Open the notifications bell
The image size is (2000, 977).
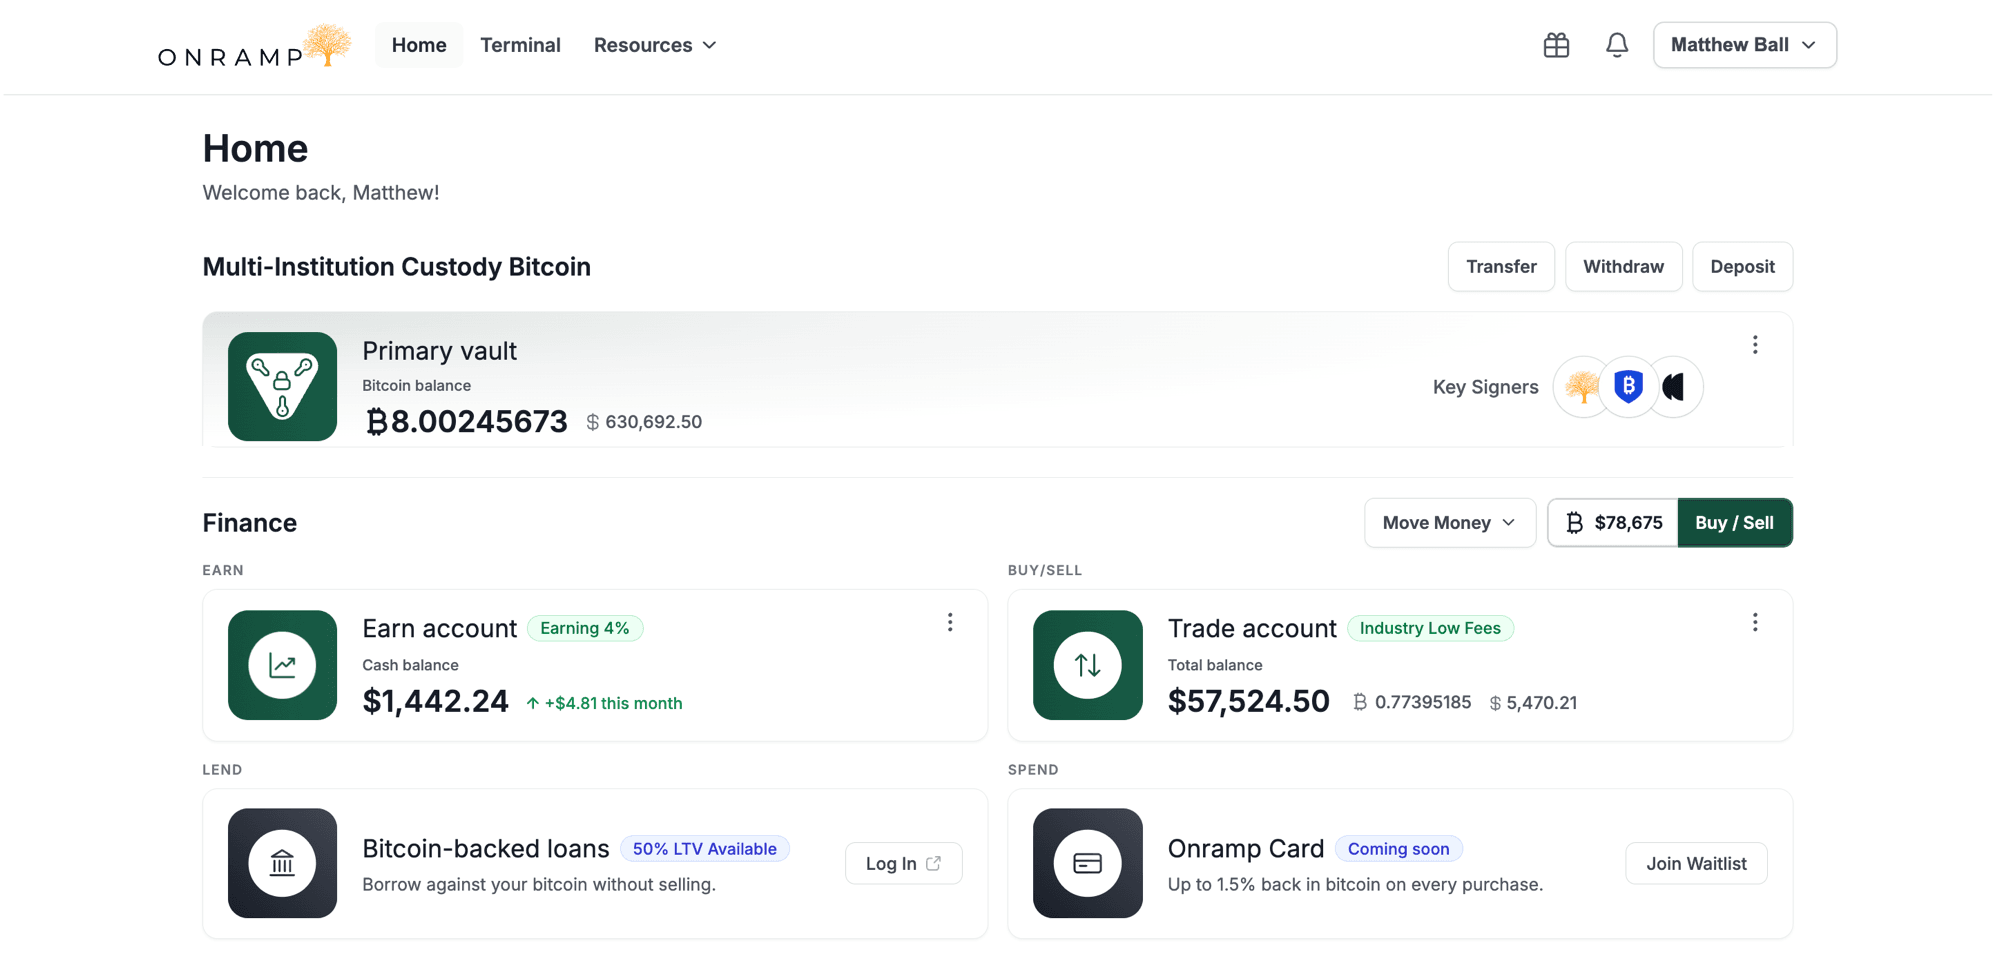tap(1617, 45)
